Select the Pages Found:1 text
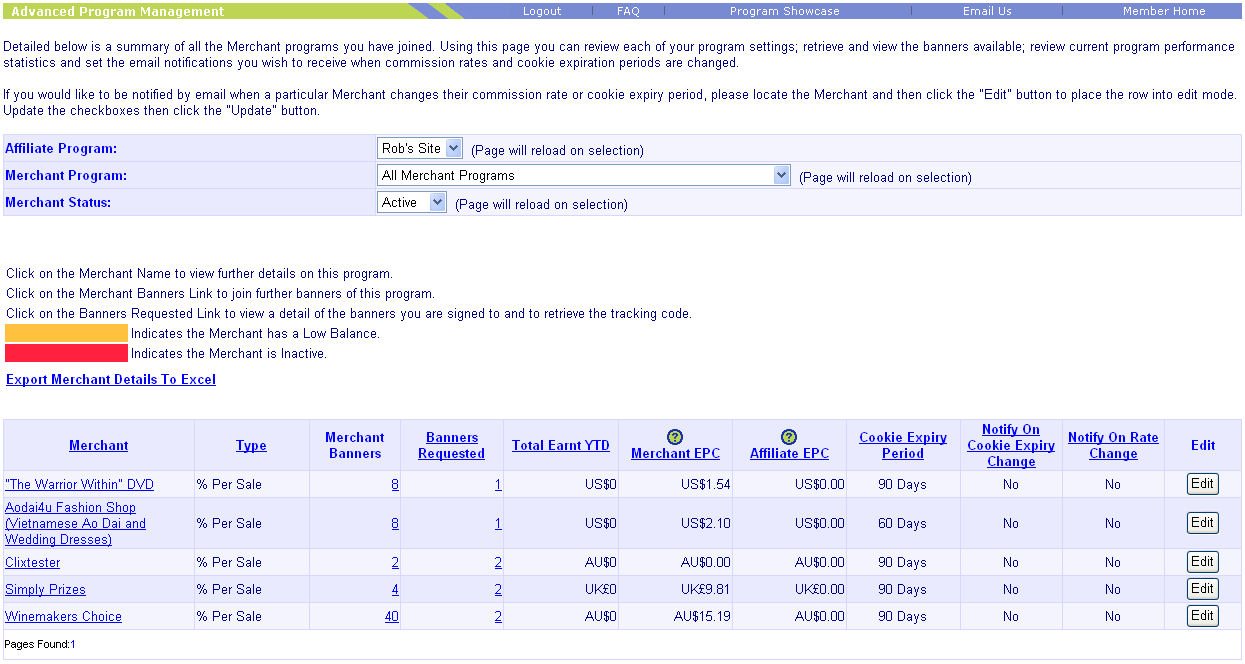 [40, 644]
